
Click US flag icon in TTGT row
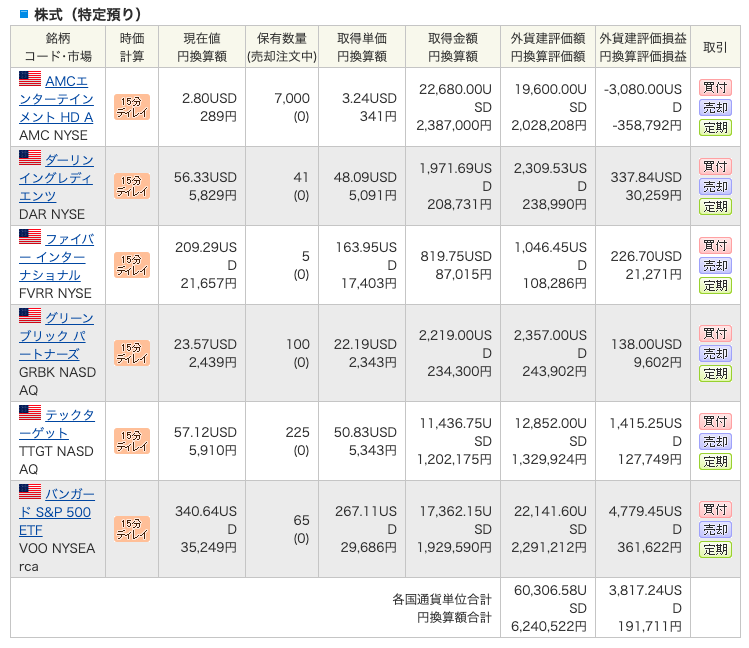(x=30, y=413)
